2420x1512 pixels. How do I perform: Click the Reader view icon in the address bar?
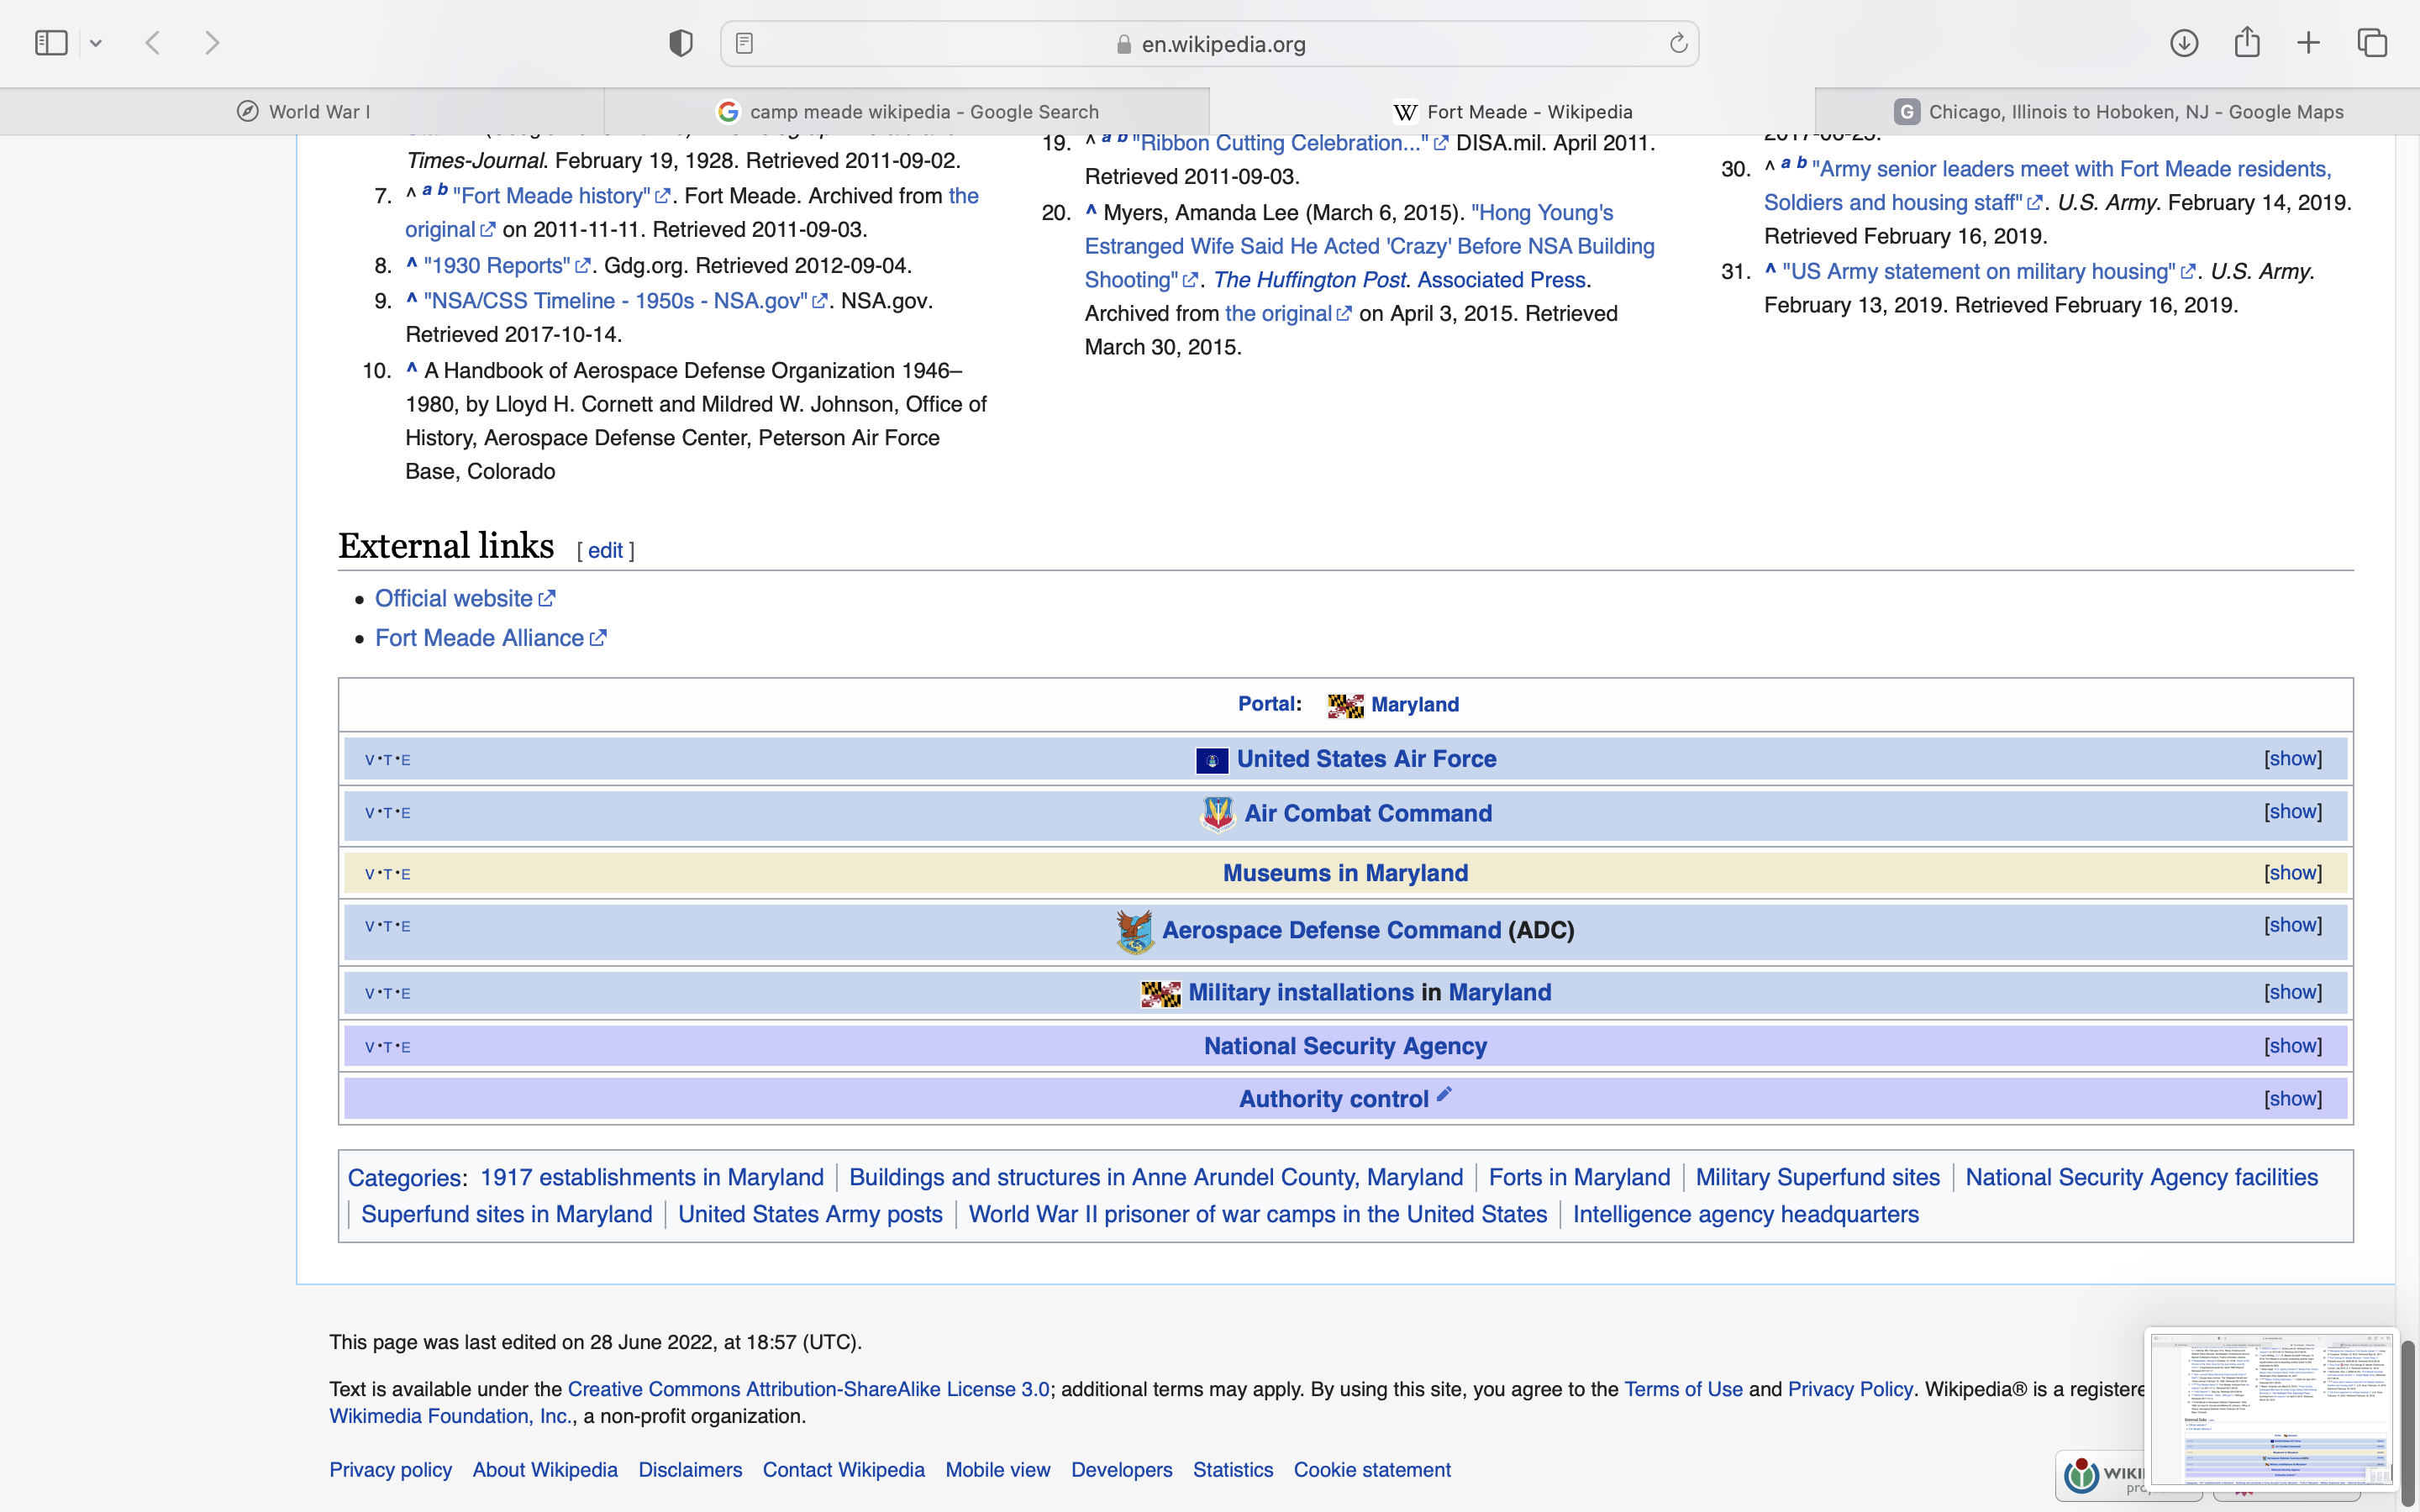click(744, 43)
